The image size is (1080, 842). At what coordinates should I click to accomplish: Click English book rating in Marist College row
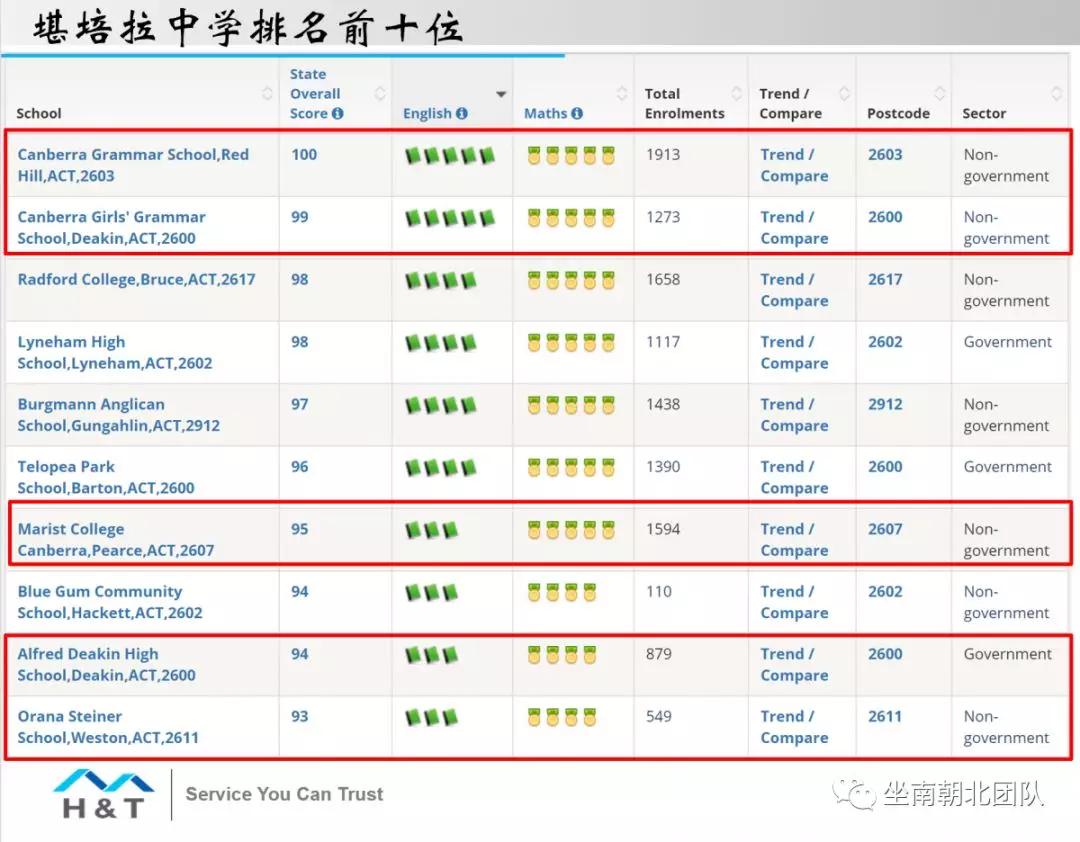431,530
